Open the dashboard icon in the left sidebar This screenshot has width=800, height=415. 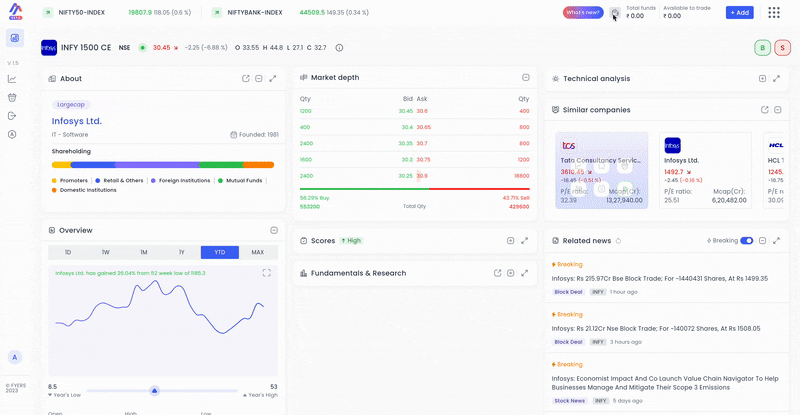15,38
